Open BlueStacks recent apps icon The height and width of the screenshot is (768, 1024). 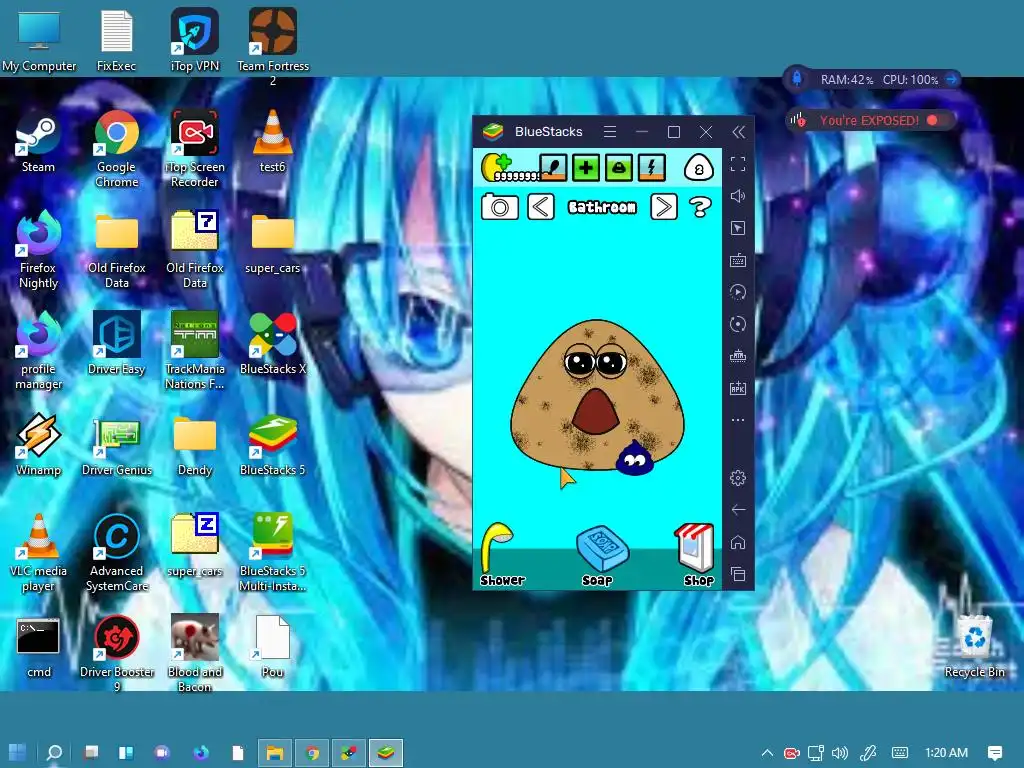pos(738,574)
